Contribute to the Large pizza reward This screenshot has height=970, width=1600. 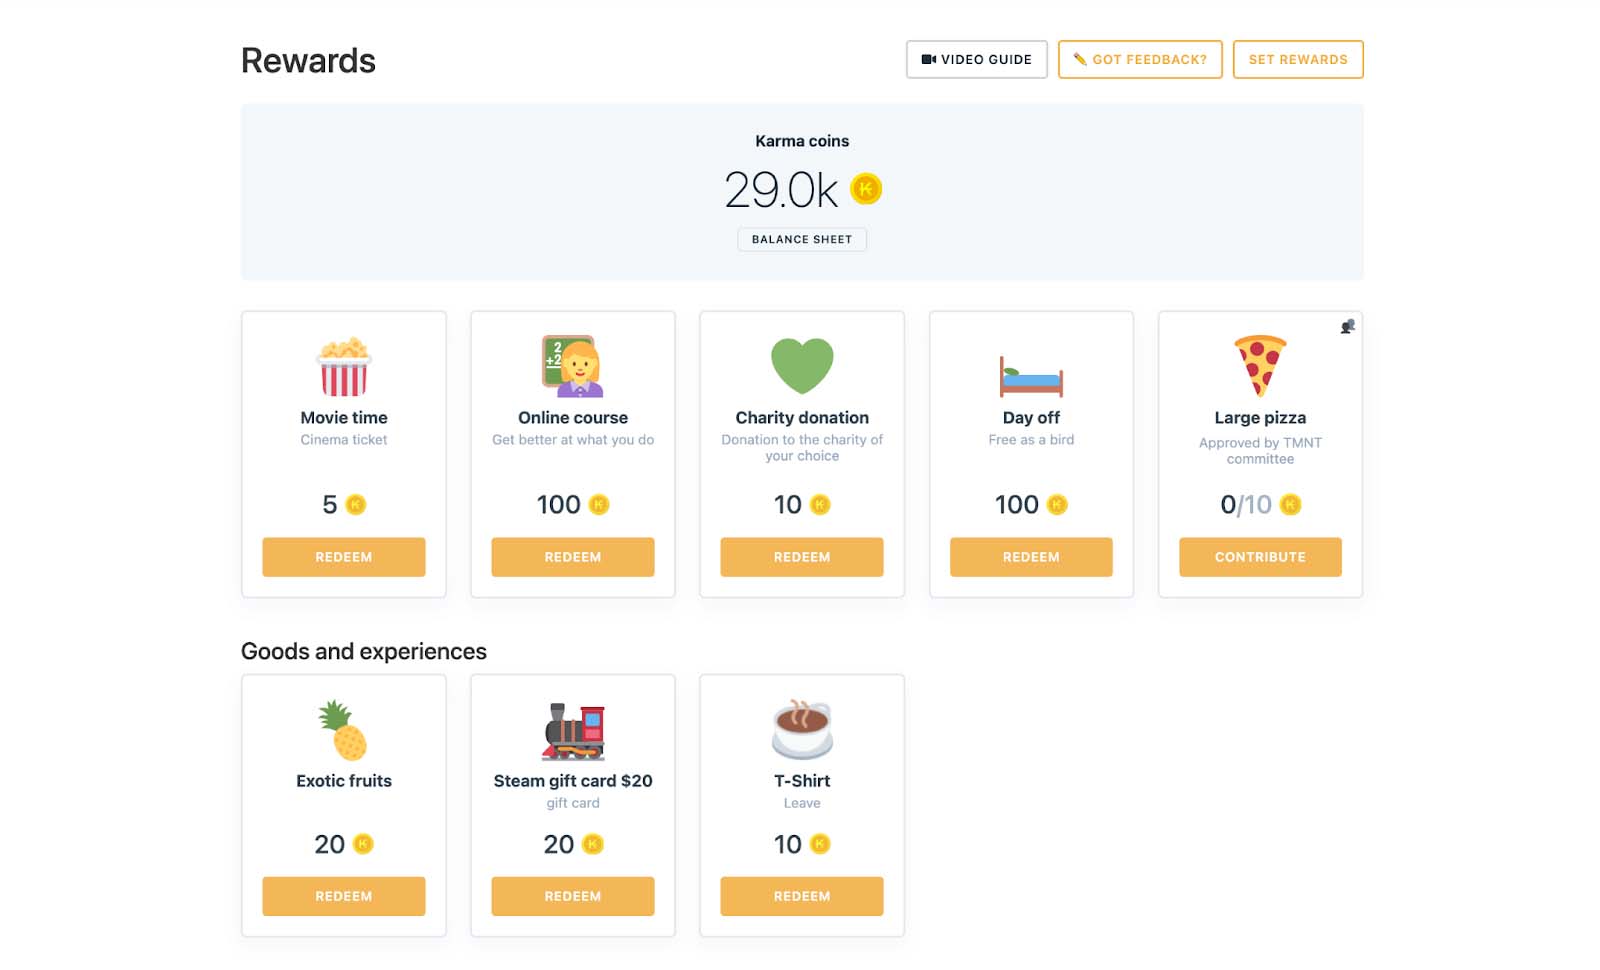tap(1260, 557)
